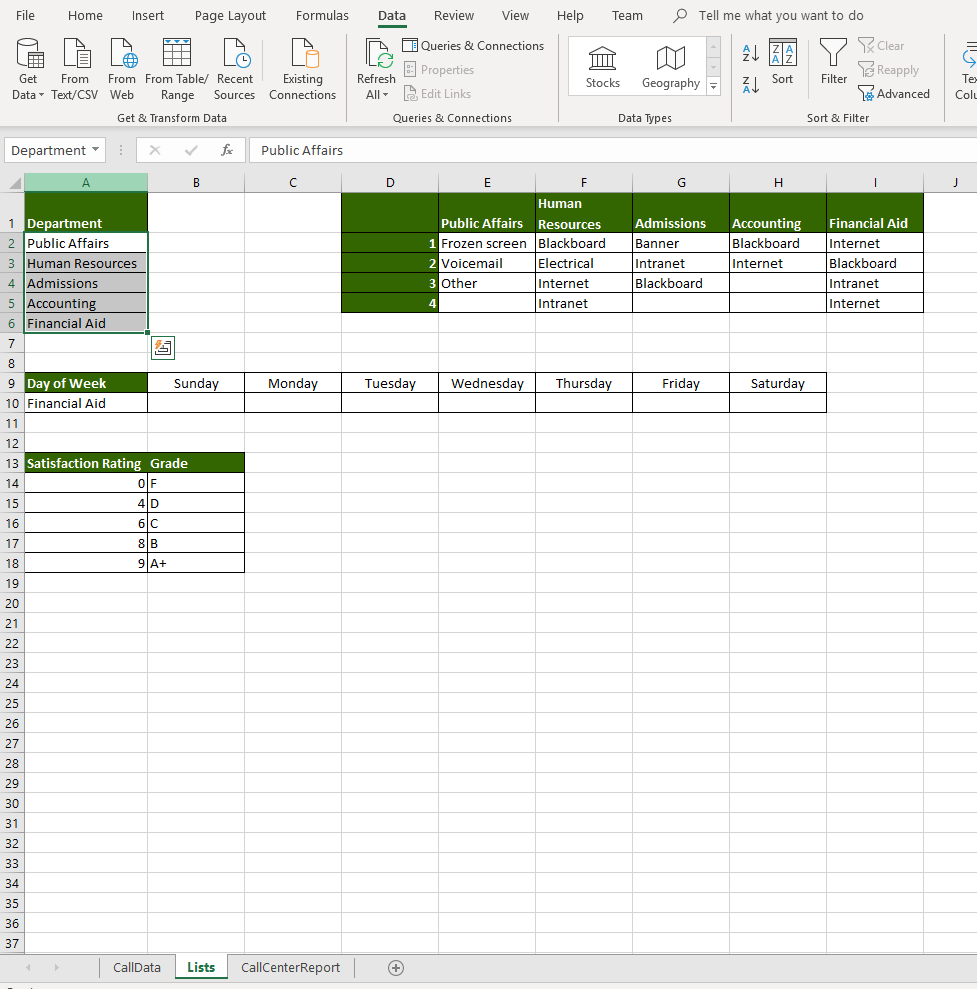Switch to the File tab

pos(25,15)
